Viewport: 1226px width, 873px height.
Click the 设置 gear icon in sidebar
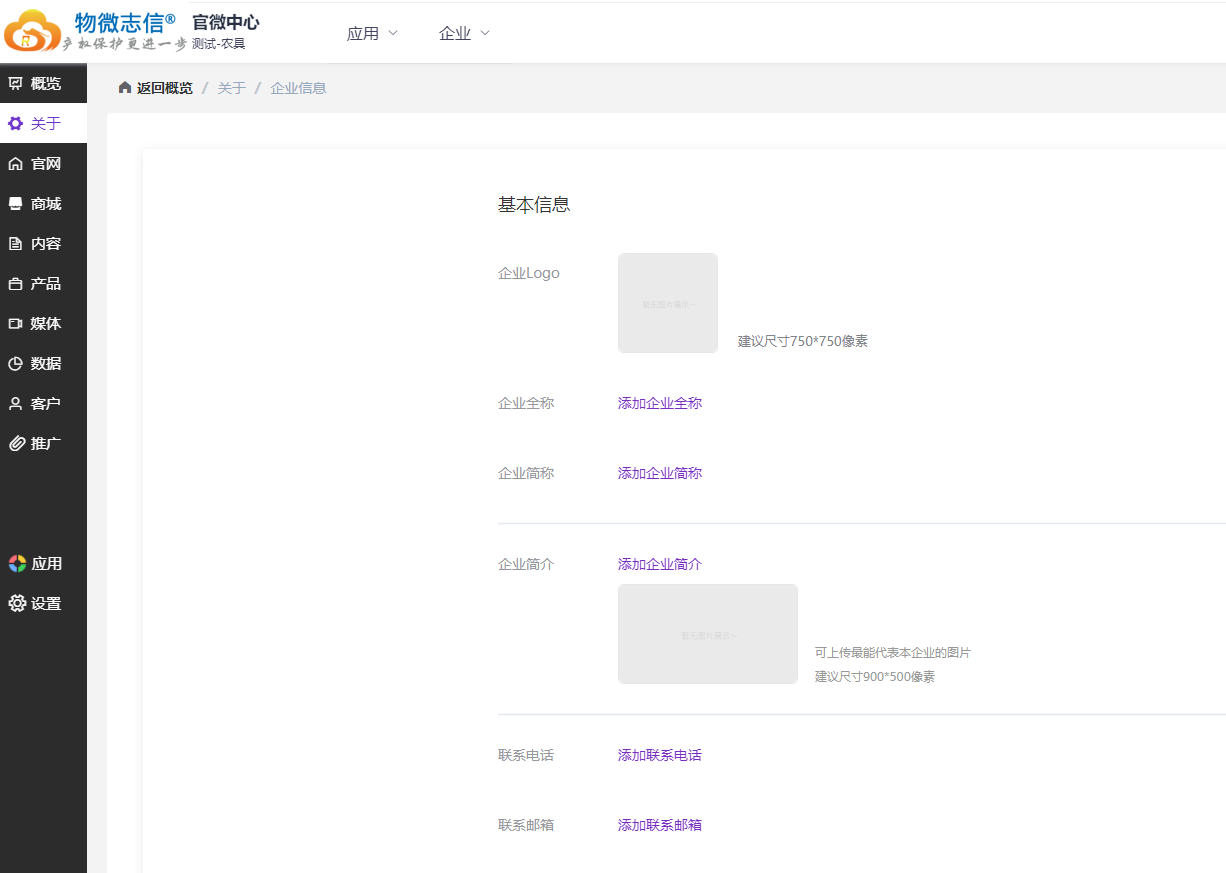pos(17,604)
